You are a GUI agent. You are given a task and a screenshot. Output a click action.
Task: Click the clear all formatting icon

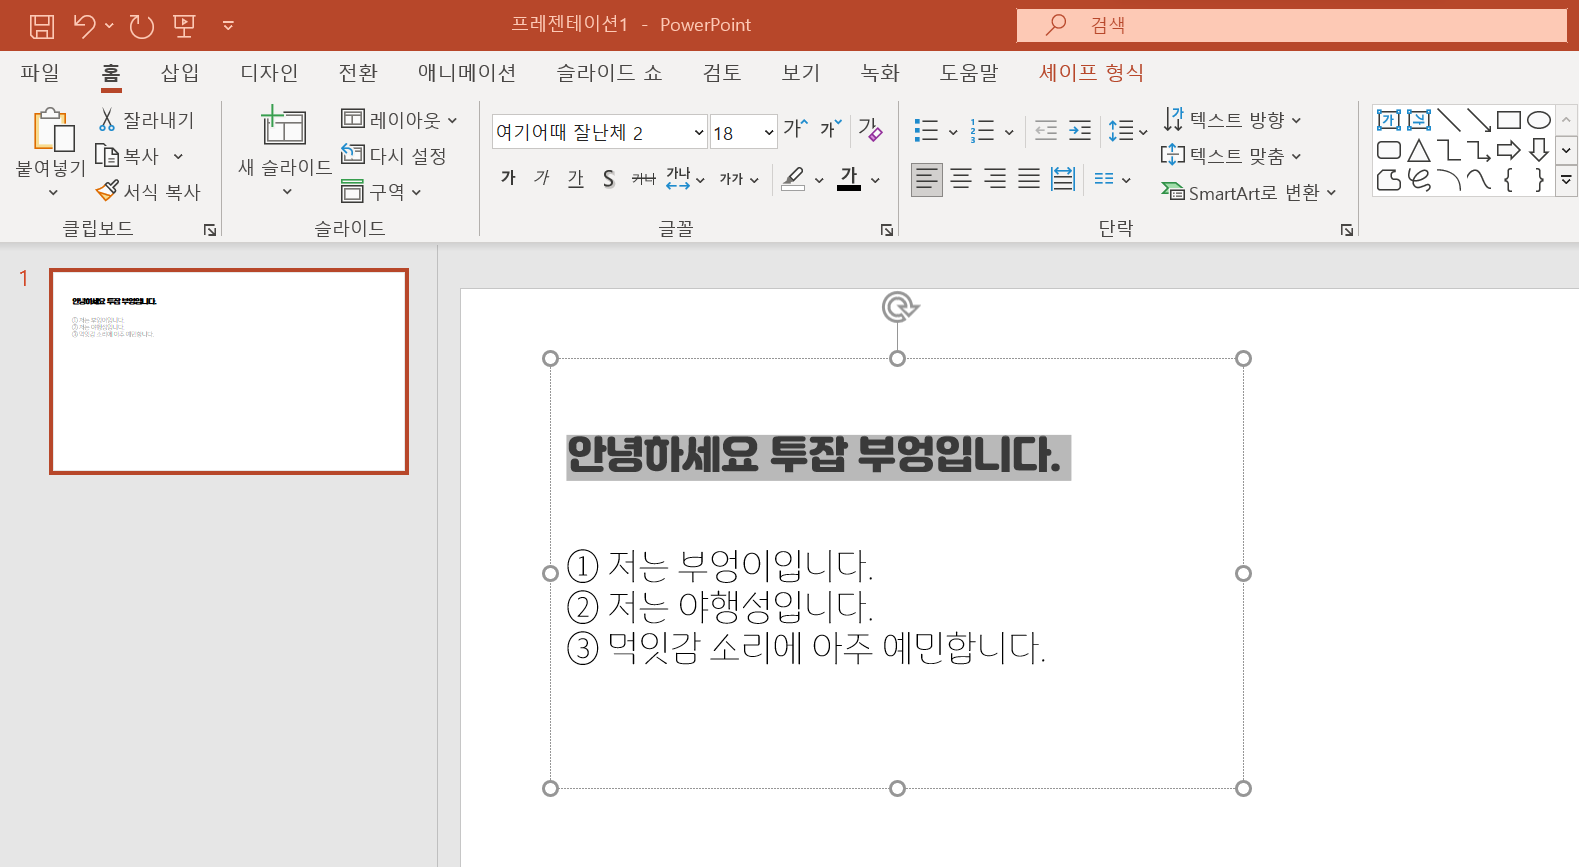pos(870,129)
